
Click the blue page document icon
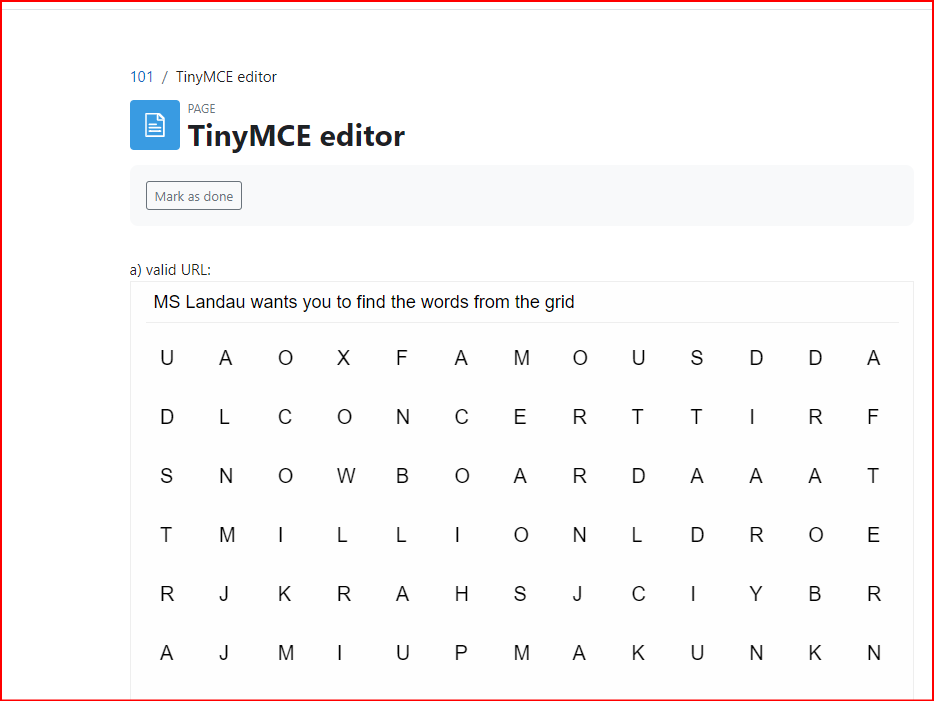click(x=155, y=125)
